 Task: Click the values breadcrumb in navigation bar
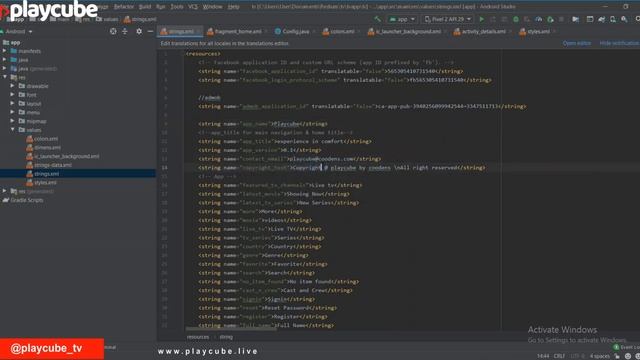[x=107, y=19]
